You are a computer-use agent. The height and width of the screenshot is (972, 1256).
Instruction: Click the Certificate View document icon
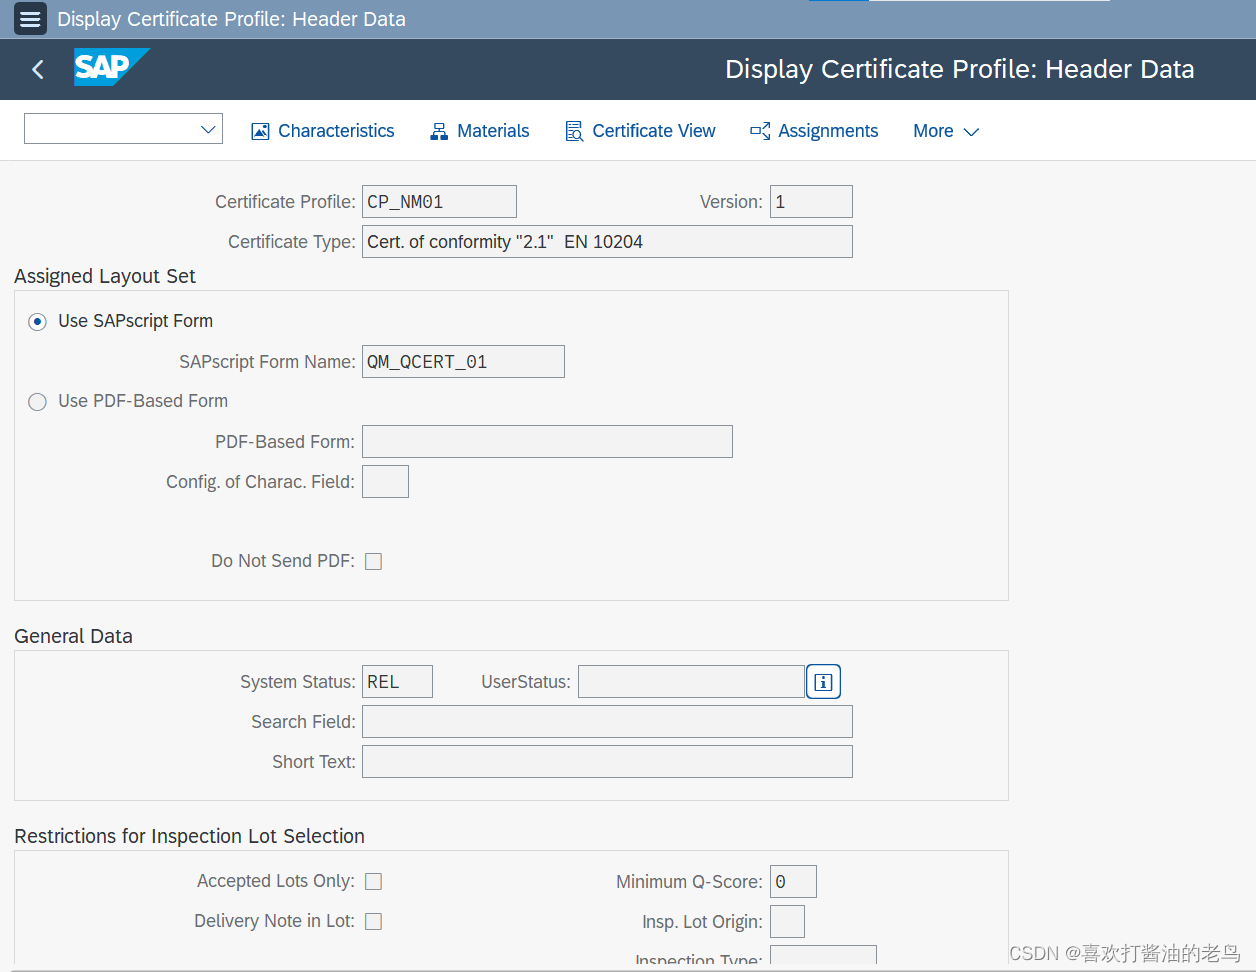(574, 130)
